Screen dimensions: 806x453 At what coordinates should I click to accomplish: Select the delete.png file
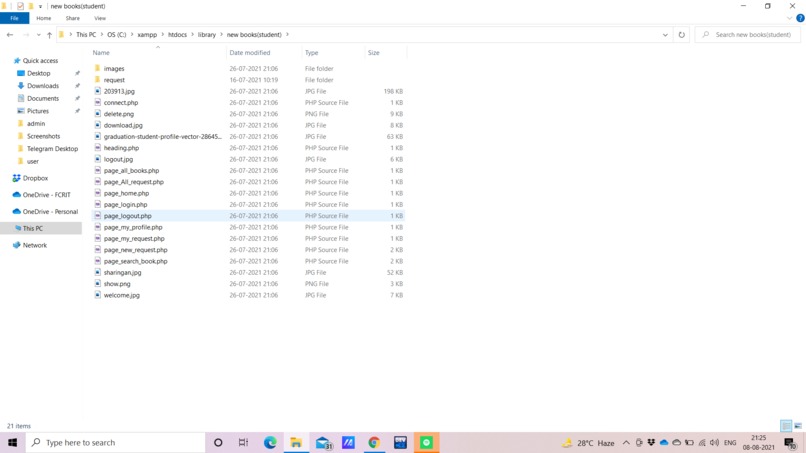[119, 114]
